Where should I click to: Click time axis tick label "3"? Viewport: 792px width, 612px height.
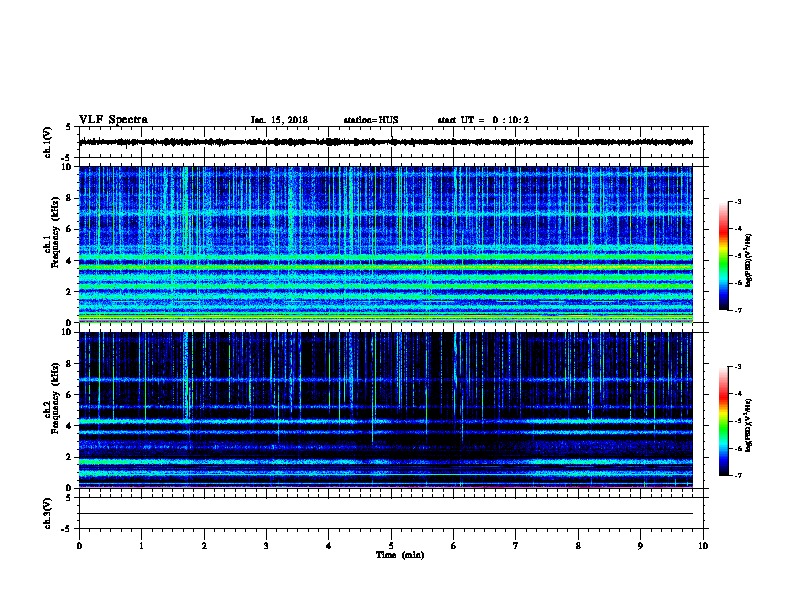click(266, 546)
